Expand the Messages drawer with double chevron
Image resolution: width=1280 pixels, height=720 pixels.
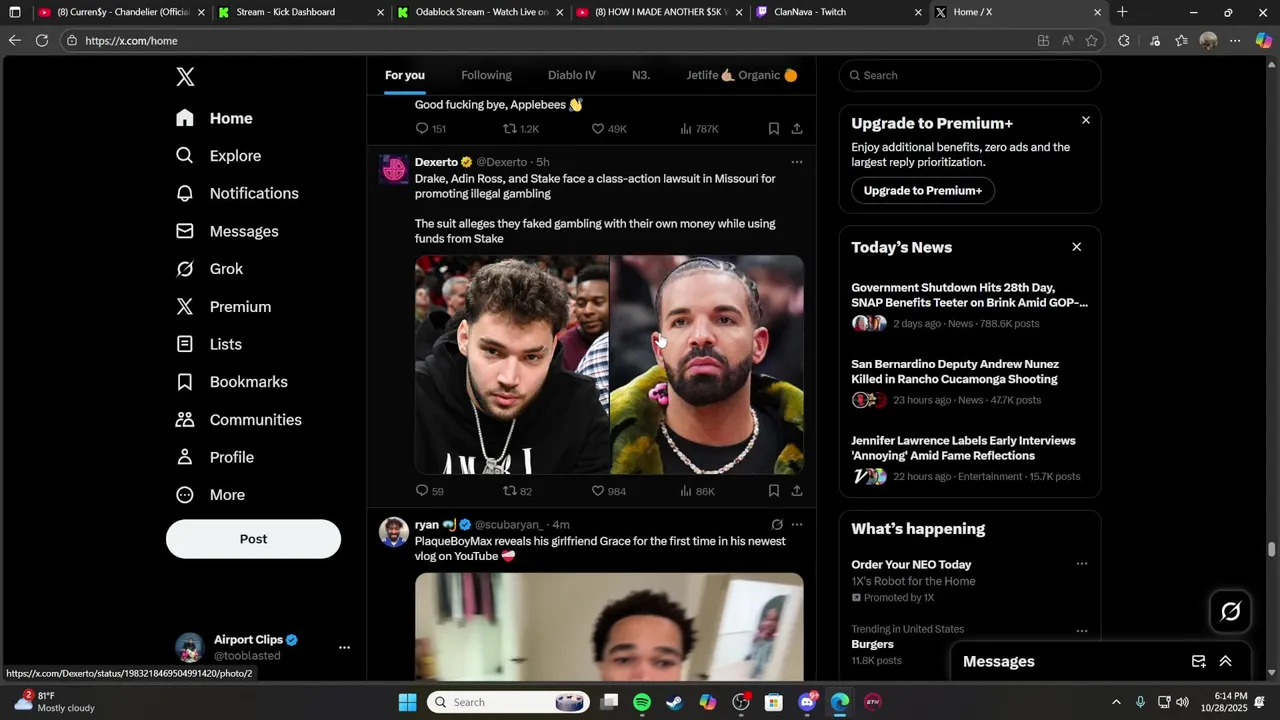pos(1225,661)
